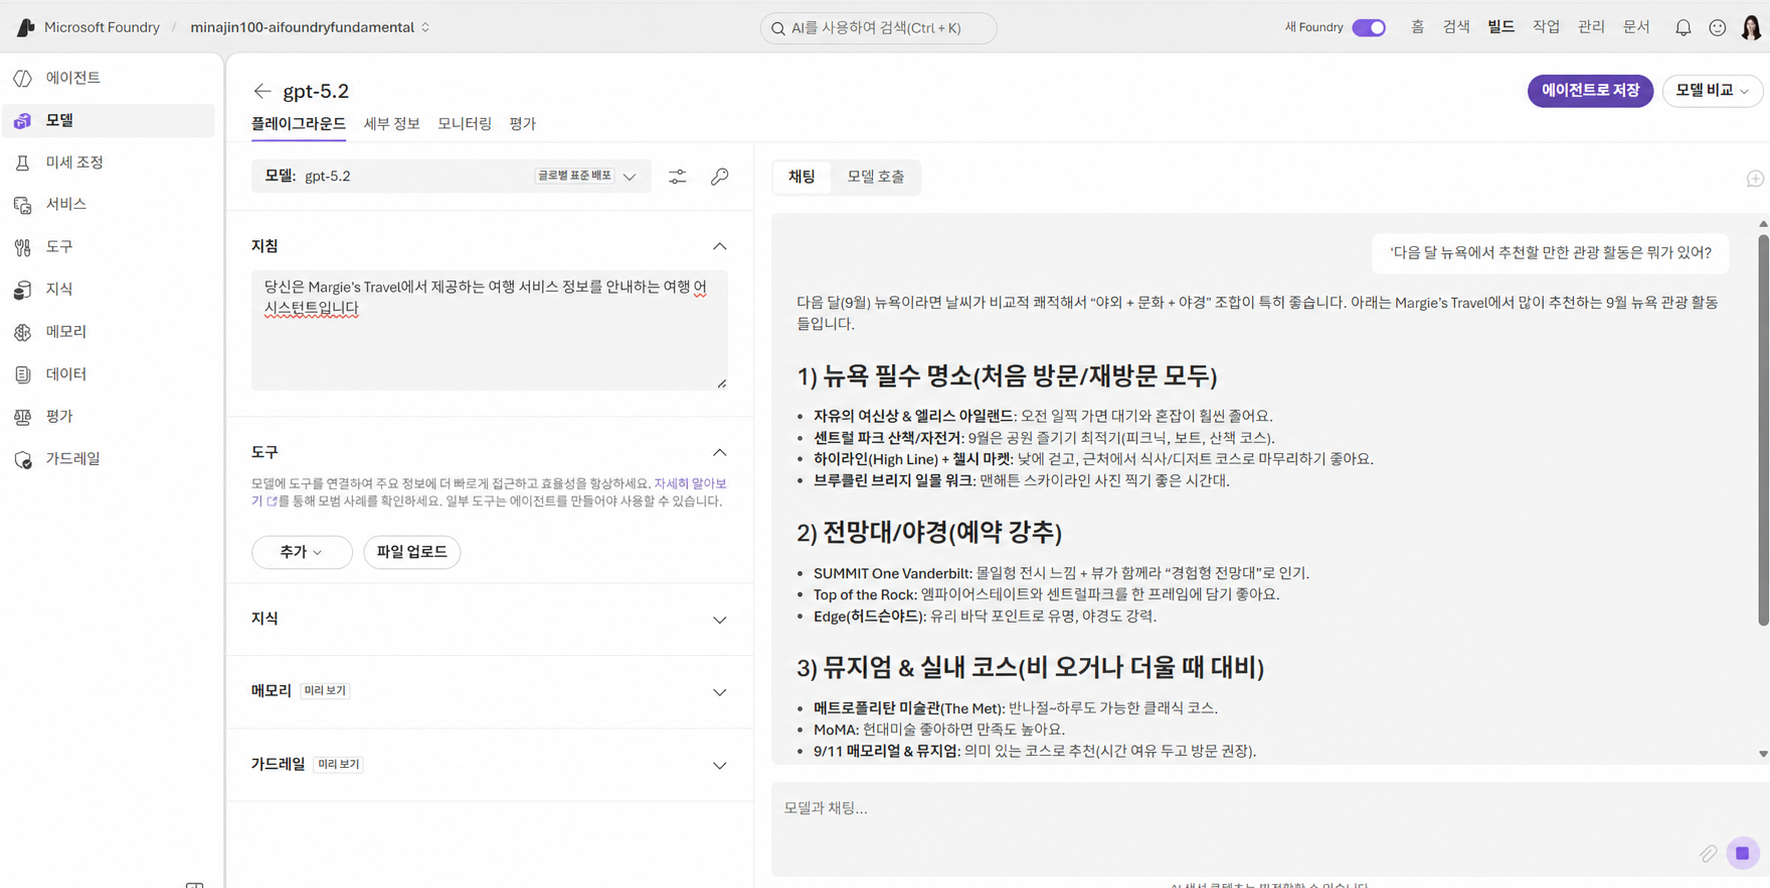Image resolution: width=1770 pixels, height=888 pixels.
Task: Go to 빌드 in top navigation
Action: coord(1501,27)
